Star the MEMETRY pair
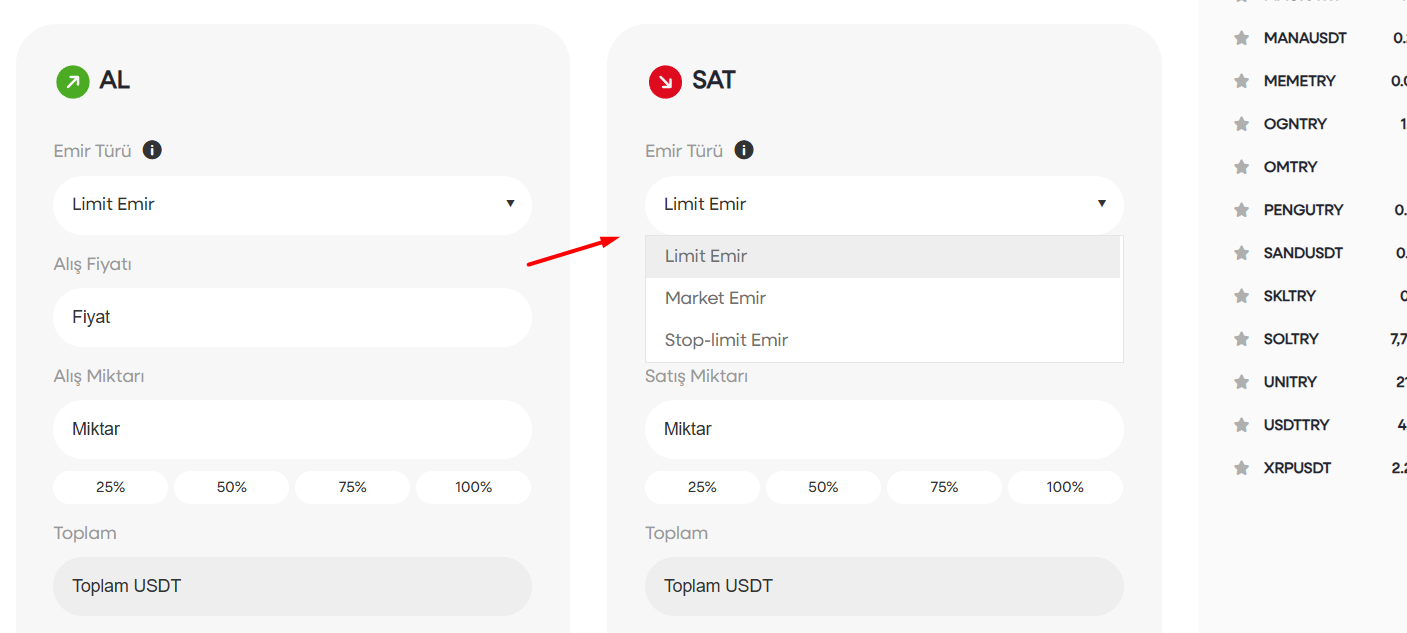Viewport: 1407px width, 633px height. click(x=1242, y=81)
